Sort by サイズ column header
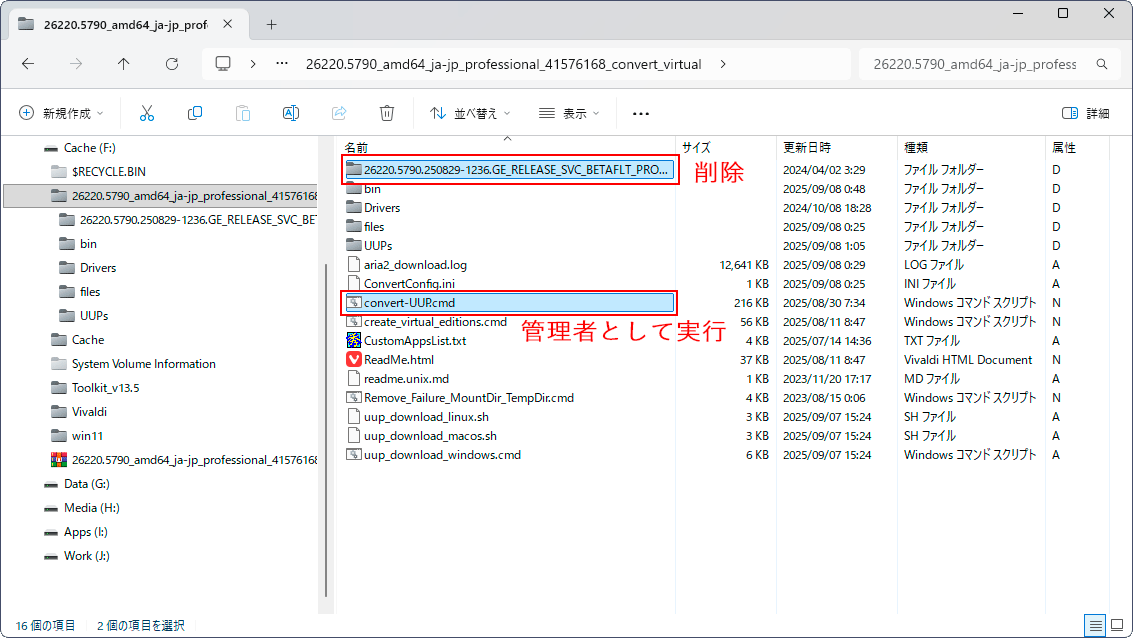1133x638 pixels. (x=696, y=147)
